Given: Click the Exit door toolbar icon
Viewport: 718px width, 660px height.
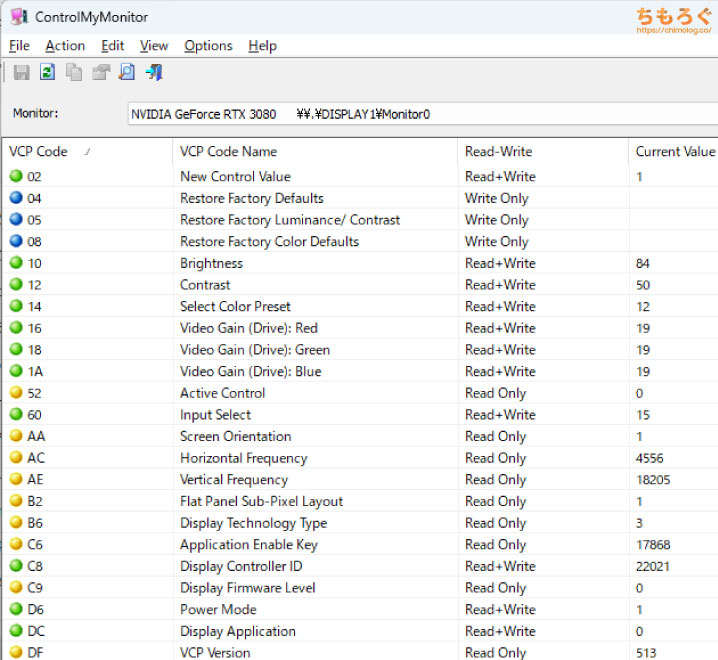Looking at the screenshot, I should (x=154, y=72).
